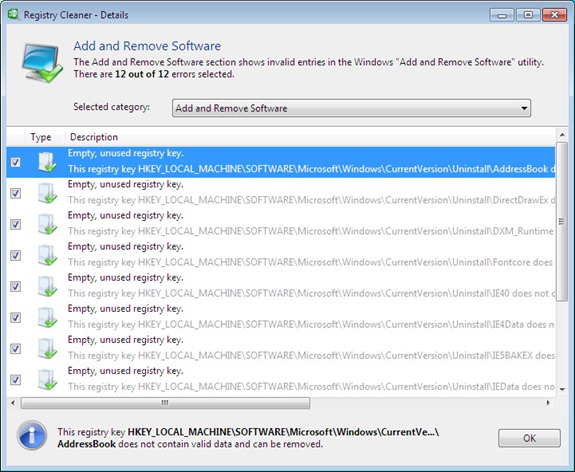The image size is (575, 472).
Task: Click the Registry Cleaner title bar icon
Action: pyautogui.click(x=14, y=15)
